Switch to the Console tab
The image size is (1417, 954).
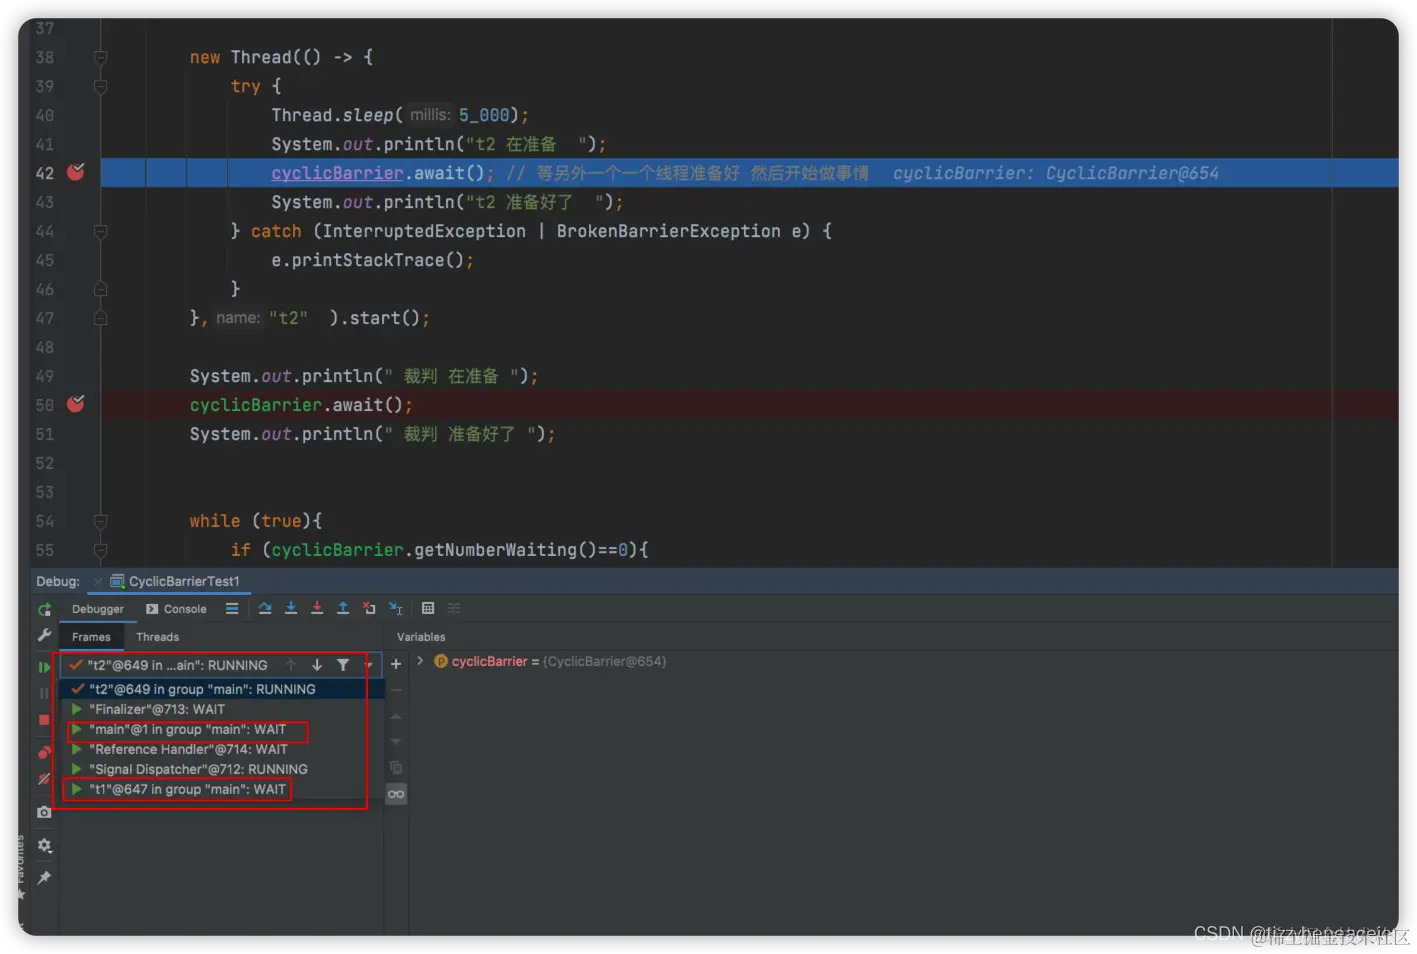click(x=176, y=609)
